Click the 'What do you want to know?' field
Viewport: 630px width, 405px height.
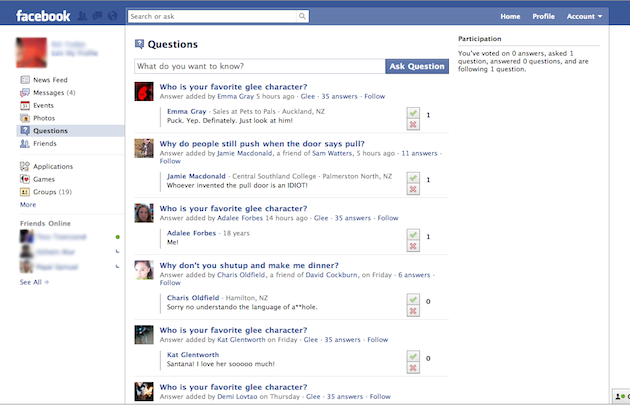click(260, 66)
